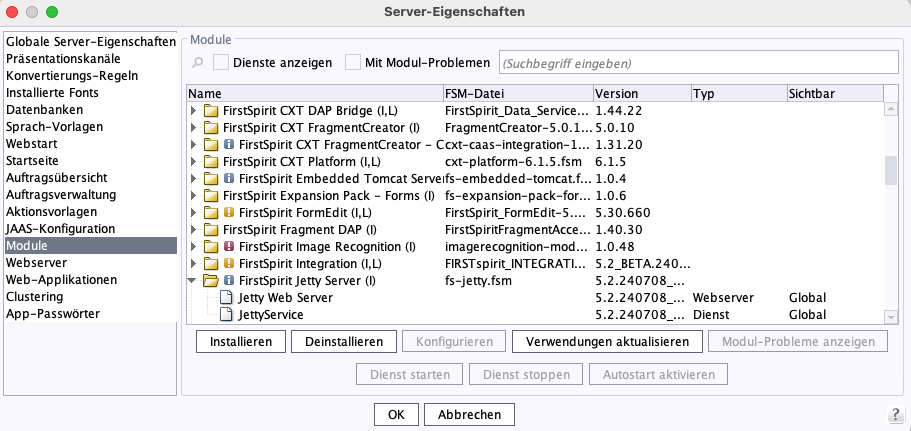Click folder icon of FirstSpirit FormEdit row
Viewport: 911px width, 431px height.
[211, 213]
